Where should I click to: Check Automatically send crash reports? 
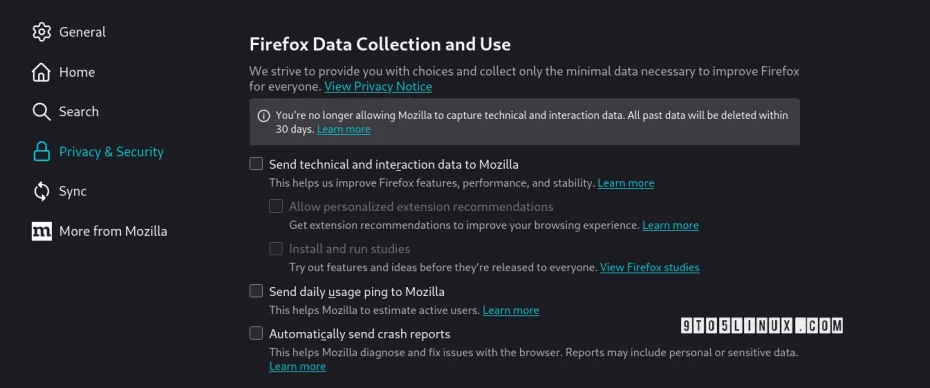coord(256,333)
